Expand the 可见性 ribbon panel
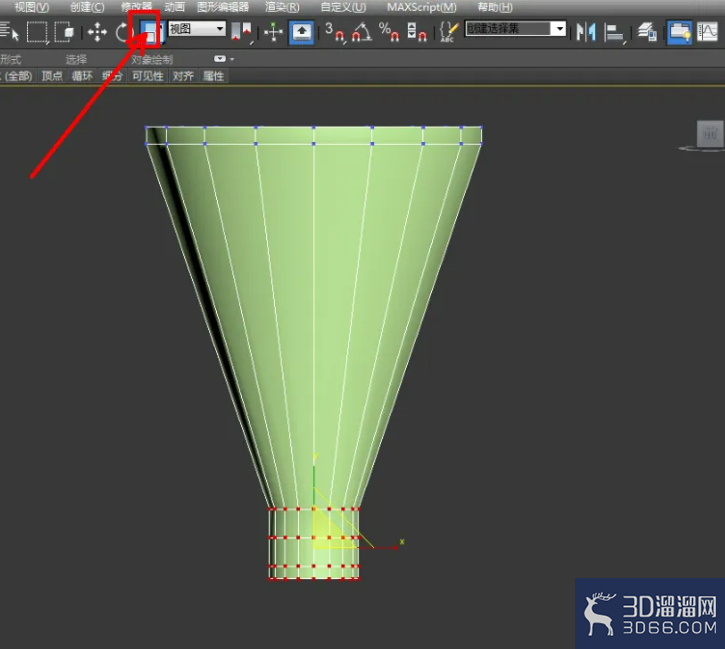Image resolution: width=725 pixels, height=649 pixels. tap(148, 76)
